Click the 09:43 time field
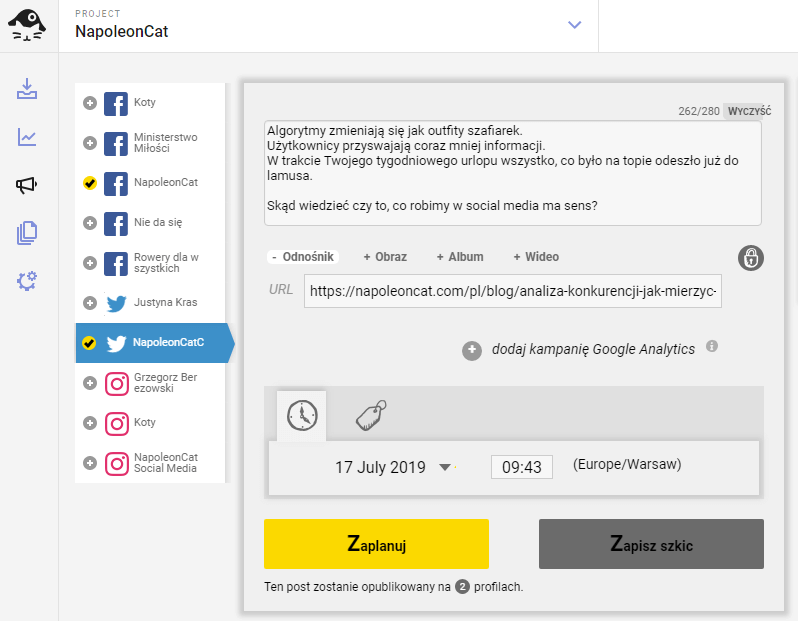 [522, 467]
